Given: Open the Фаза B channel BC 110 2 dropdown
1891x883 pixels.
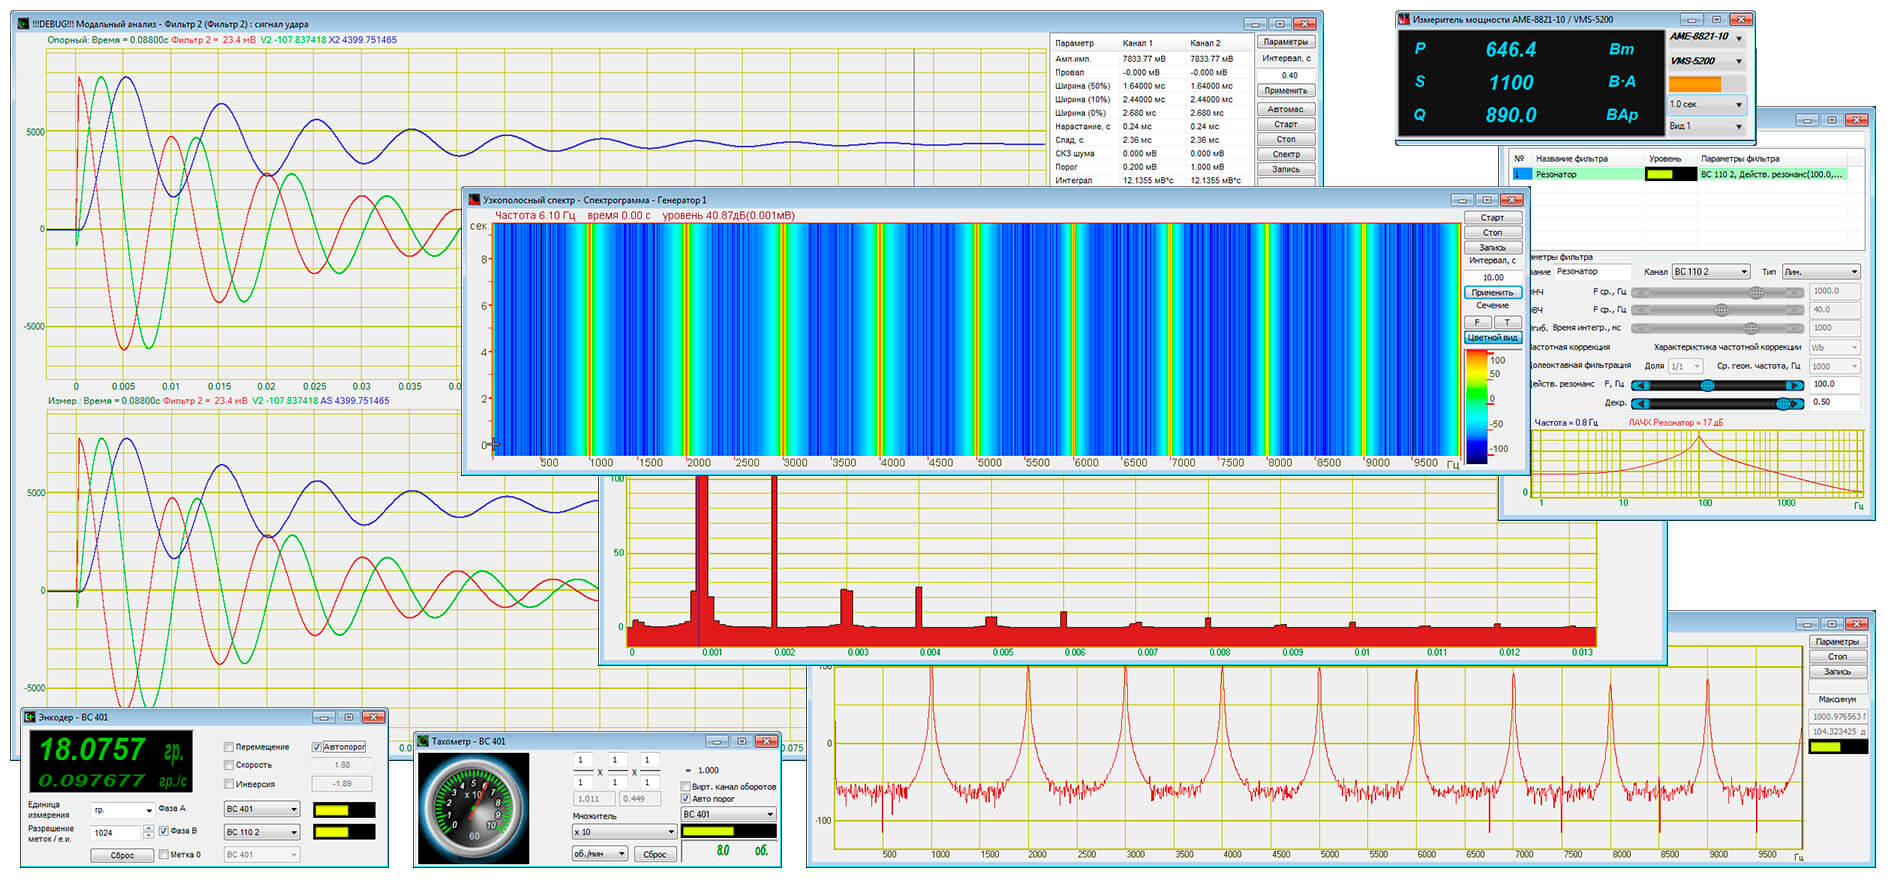Looking at the screenshot, I should tap(262, 832).
